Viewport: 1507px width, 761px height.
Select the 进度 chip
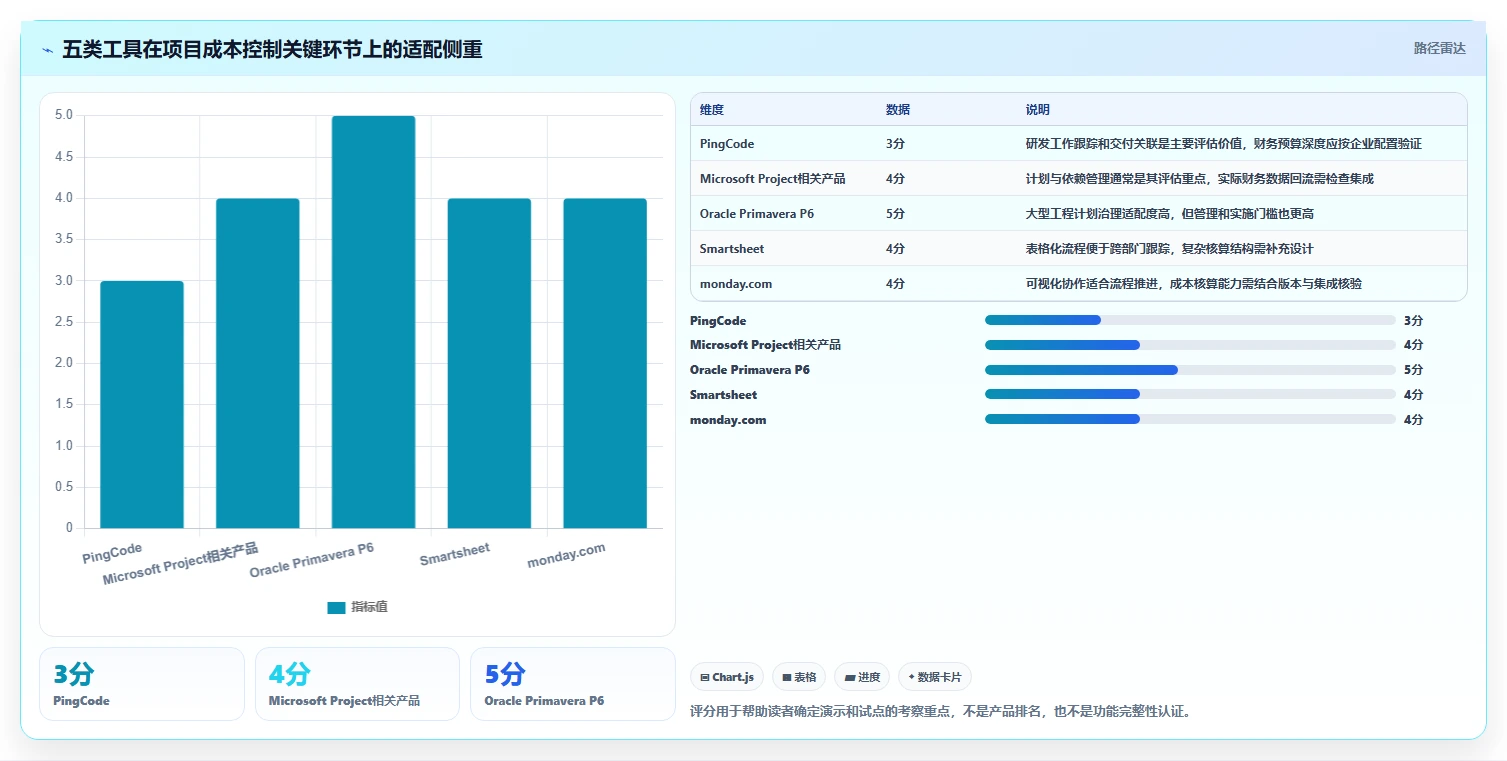(x=862, y=677)
